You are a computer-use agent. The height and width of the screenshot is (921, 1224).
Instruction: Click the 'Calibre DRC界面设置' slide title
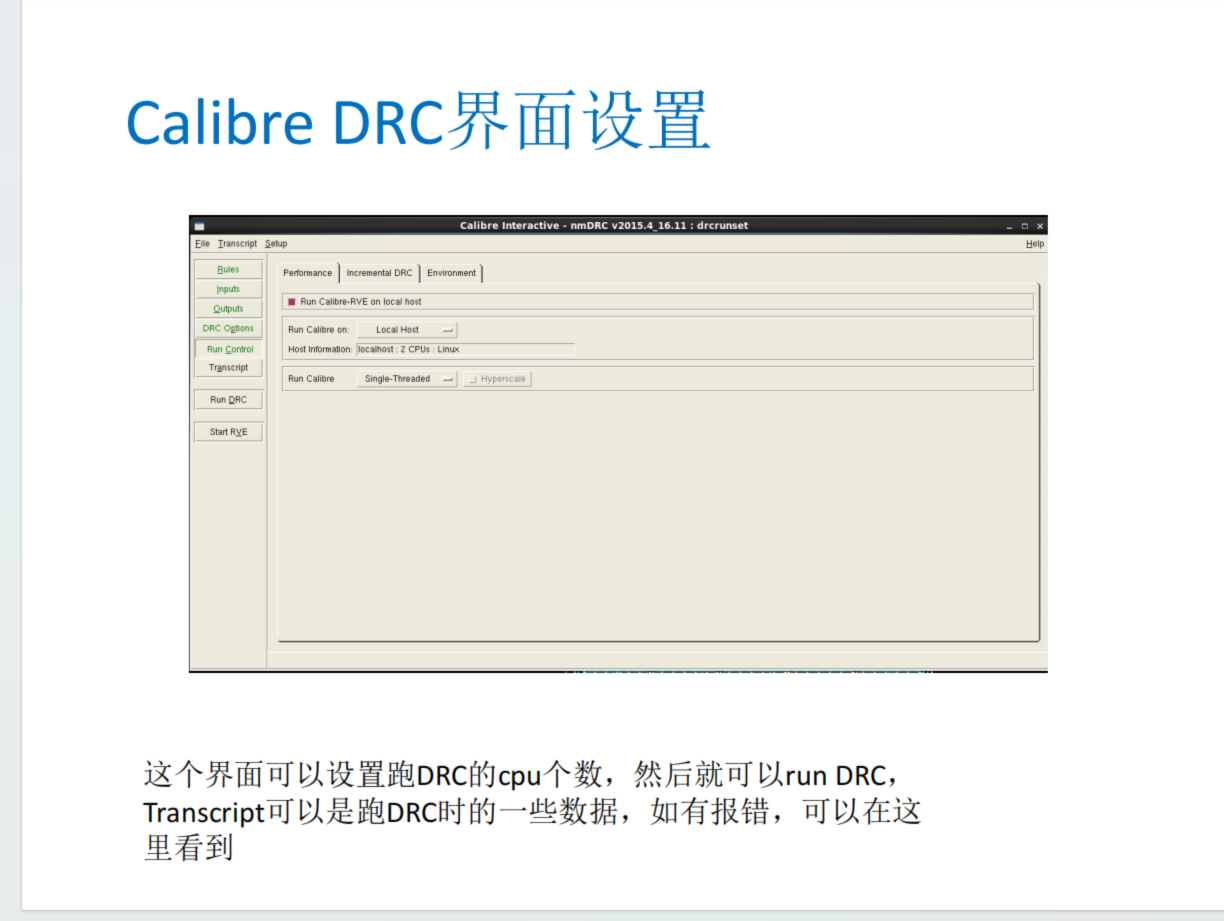pyautogui.click(x=418, y=120)
